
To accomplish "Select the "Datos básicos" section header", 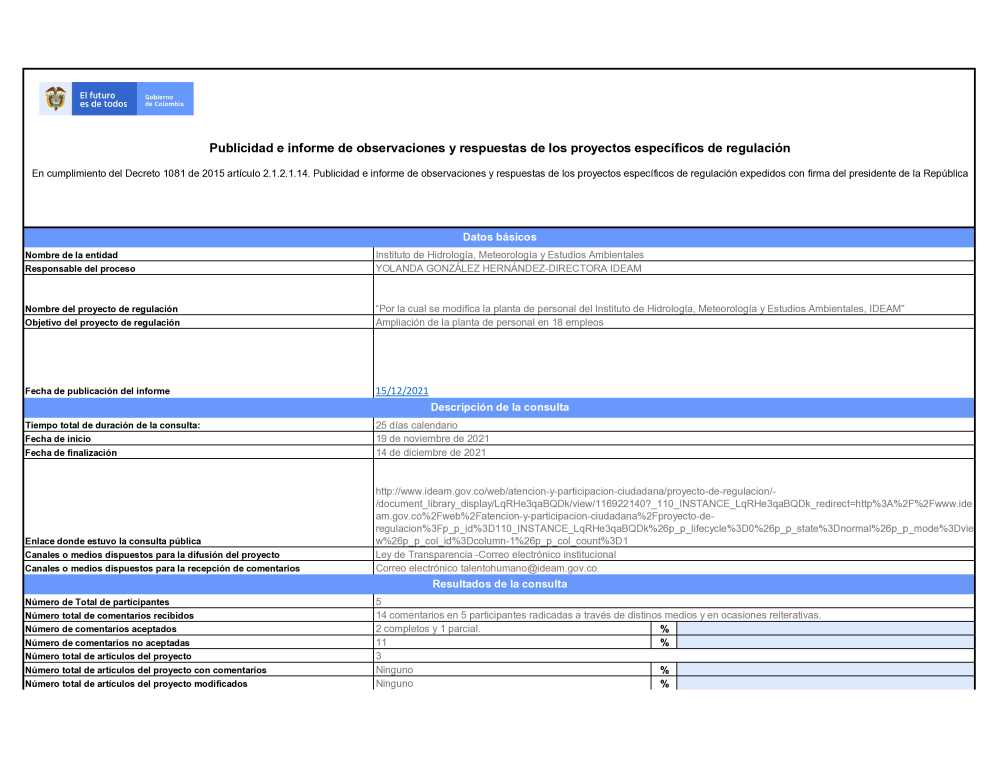I will [x=499, y=238].
